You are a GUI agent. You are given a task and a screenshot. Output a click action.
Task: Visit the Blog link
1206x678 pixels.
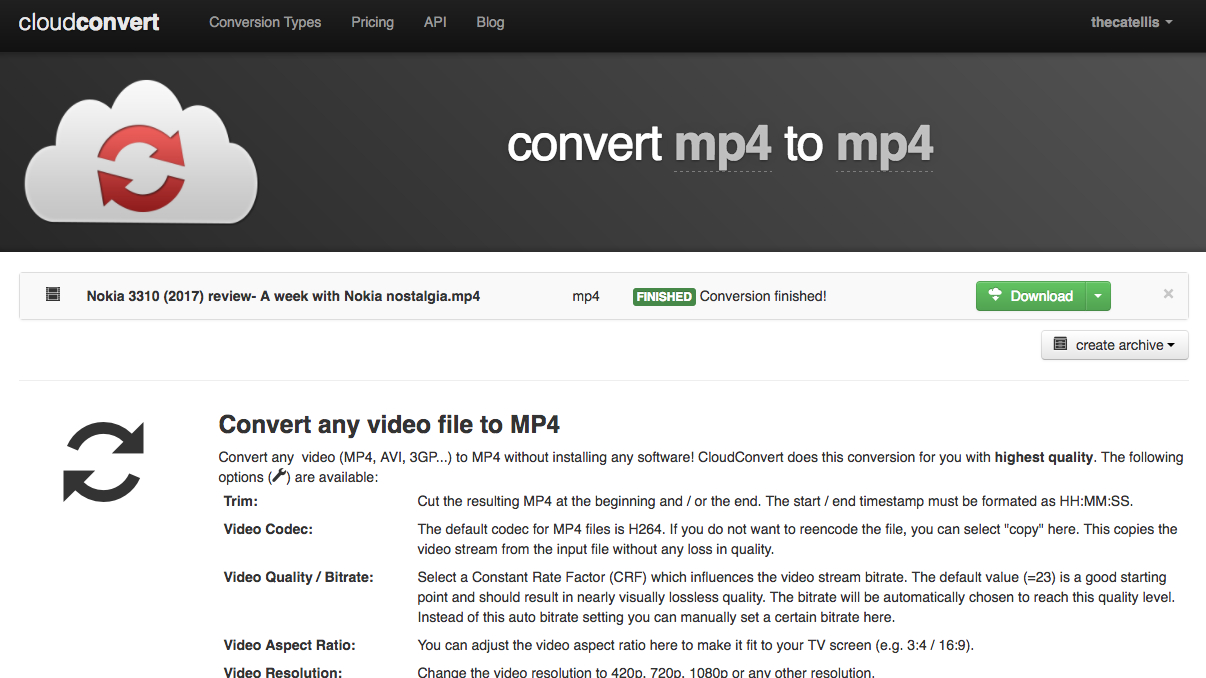(x=490, y=22)
